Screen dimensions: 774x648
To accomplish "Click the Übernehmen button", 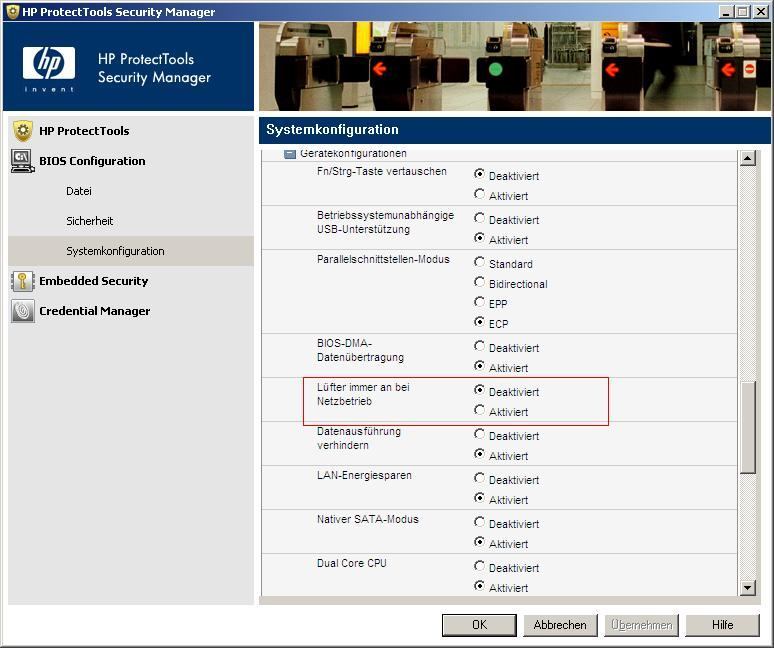I will [641, 625].
